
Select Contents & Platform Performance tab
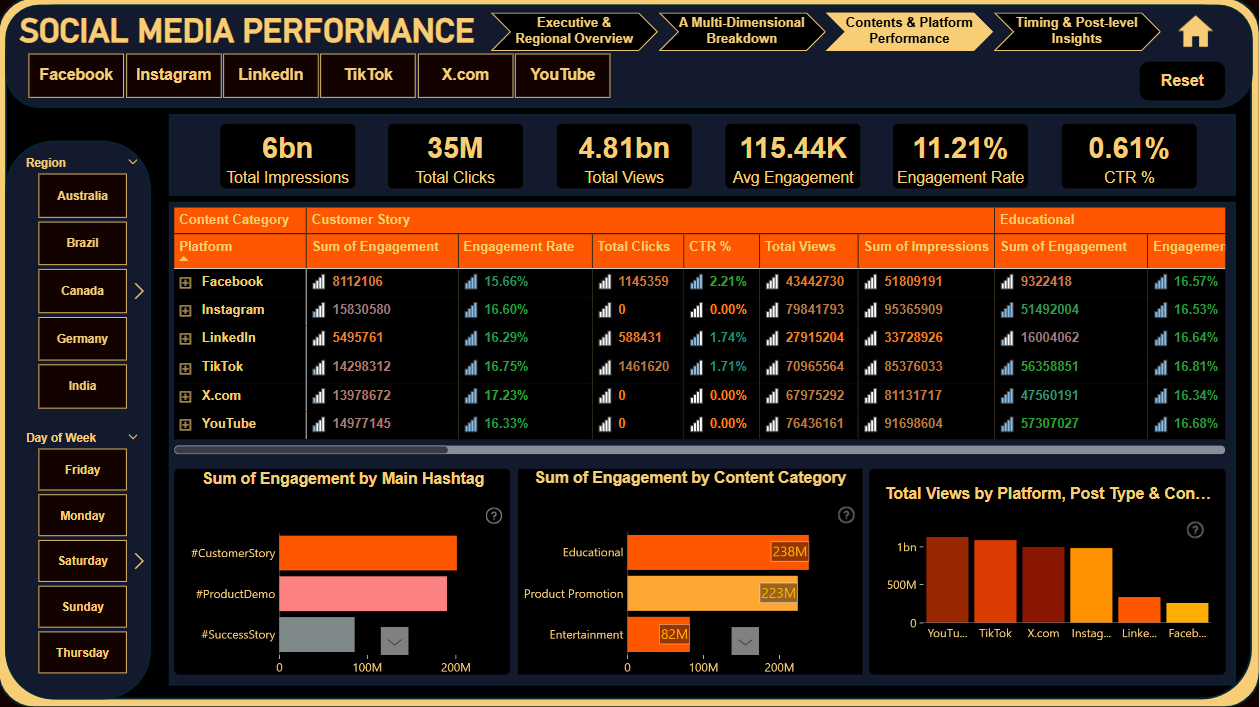click(x=909, y=31)
